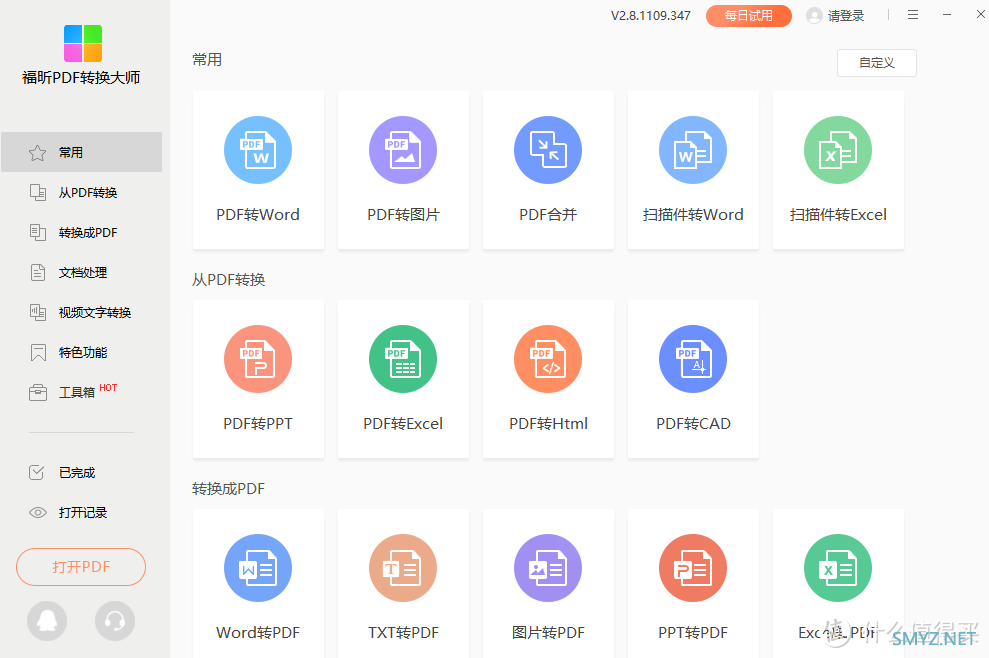The height and width of the screenshot is (658, 989).
Task: Click the 每日试用 button
Action: tap(749, 16)
